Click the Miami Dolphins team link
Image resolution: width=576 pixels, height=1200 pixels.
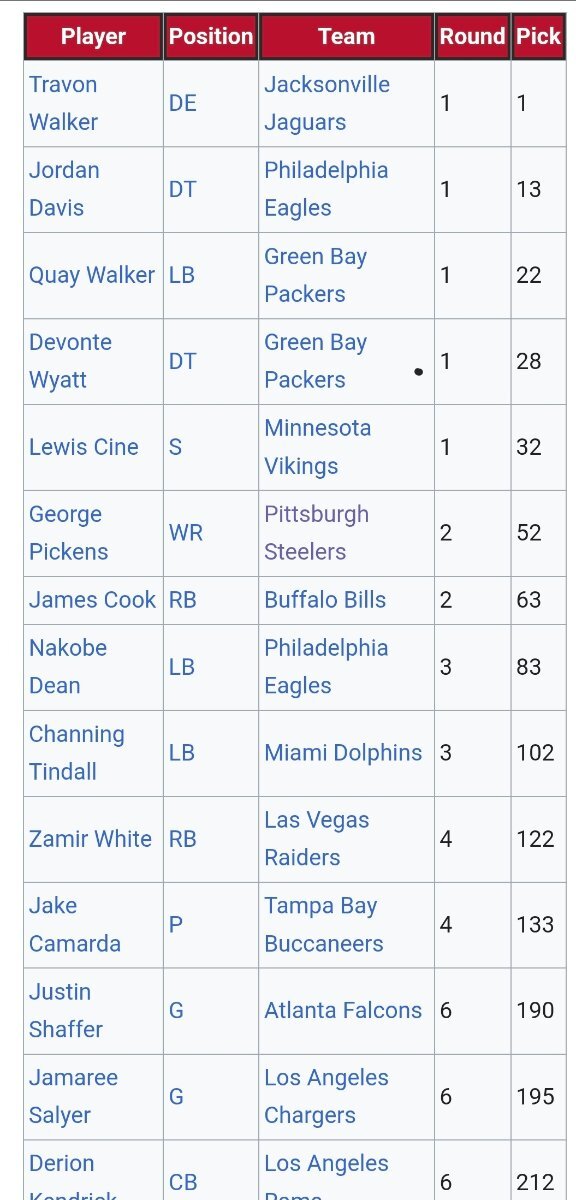343,753
